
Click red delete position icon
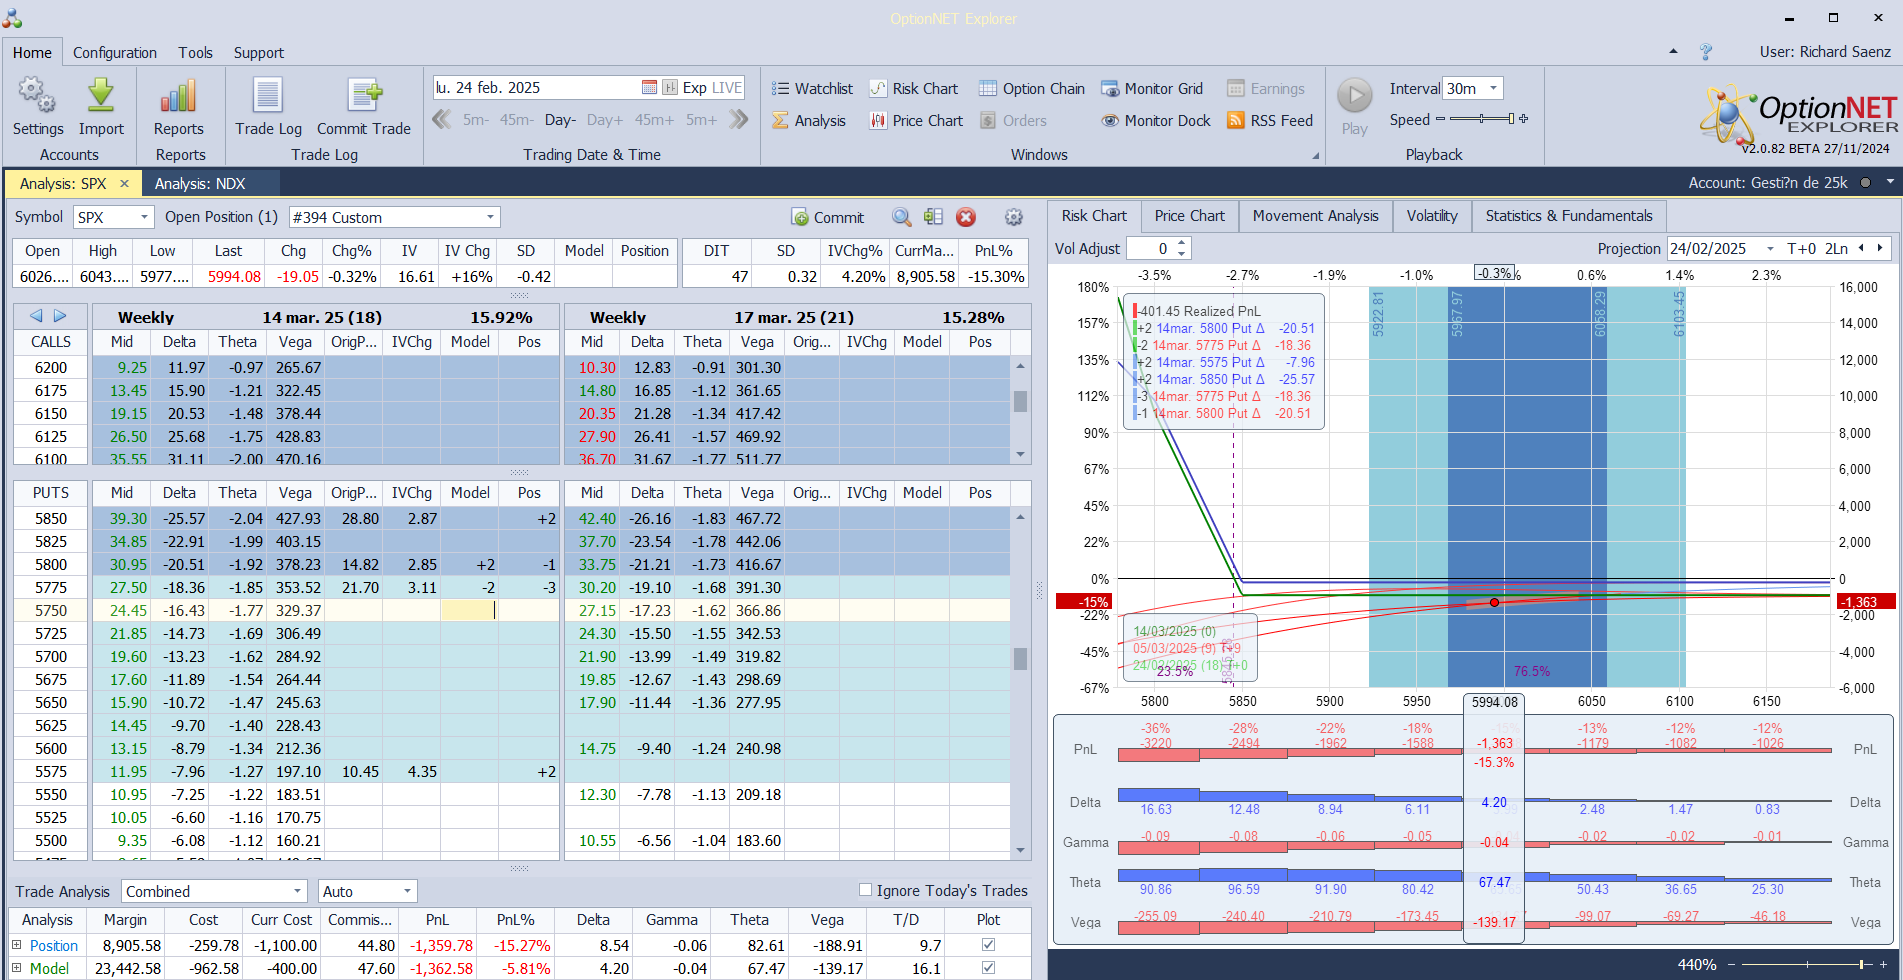[x=965, y=217]
